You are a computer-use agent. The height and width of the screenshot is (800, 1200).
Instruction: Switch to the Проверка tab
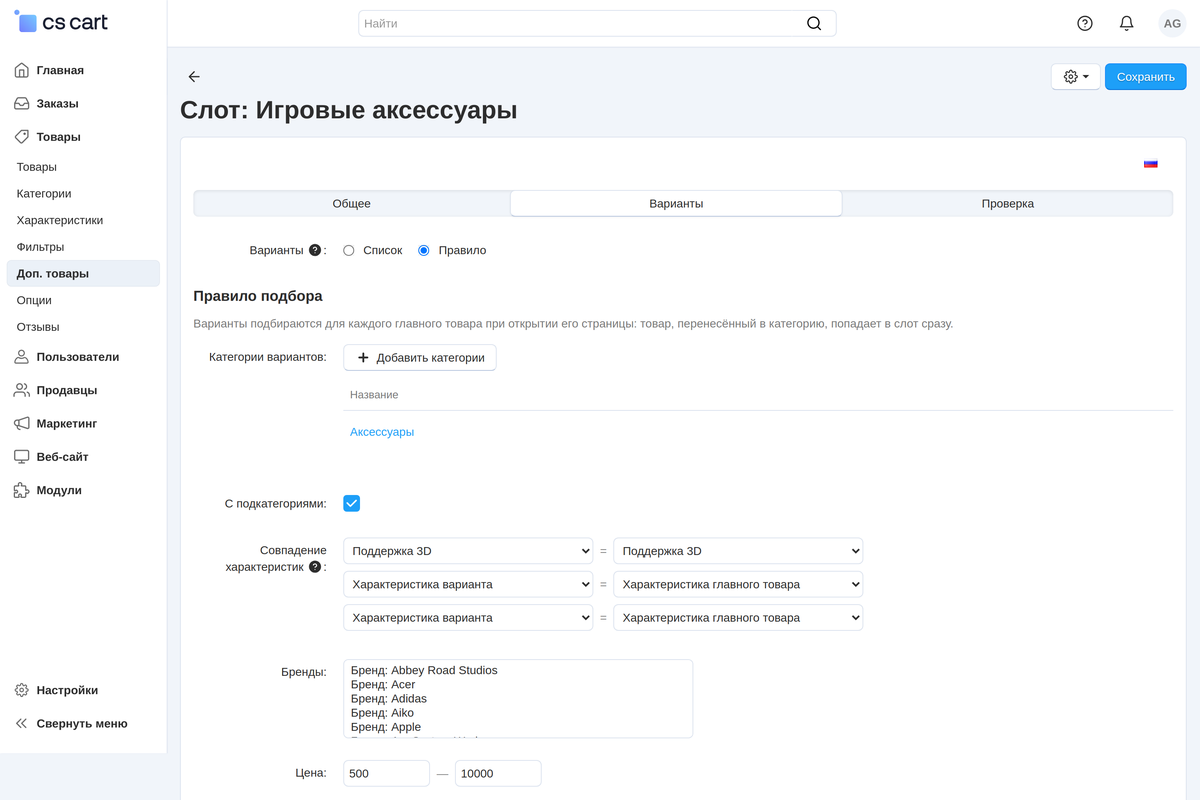point(1007,203)
